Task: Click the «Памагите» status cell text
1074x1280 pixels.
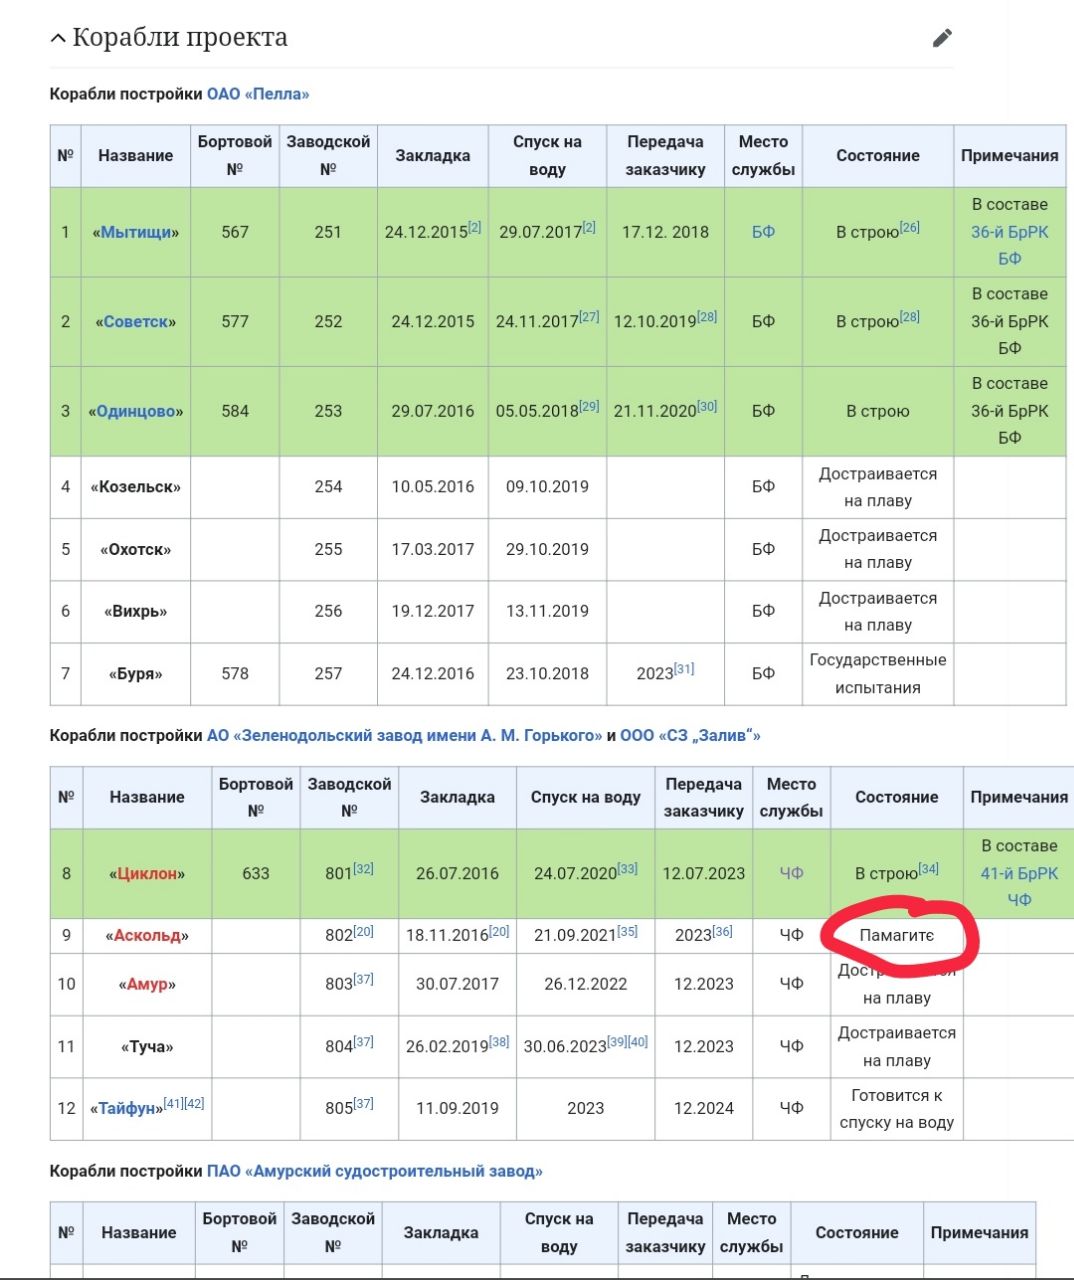Action: point(897,936)
